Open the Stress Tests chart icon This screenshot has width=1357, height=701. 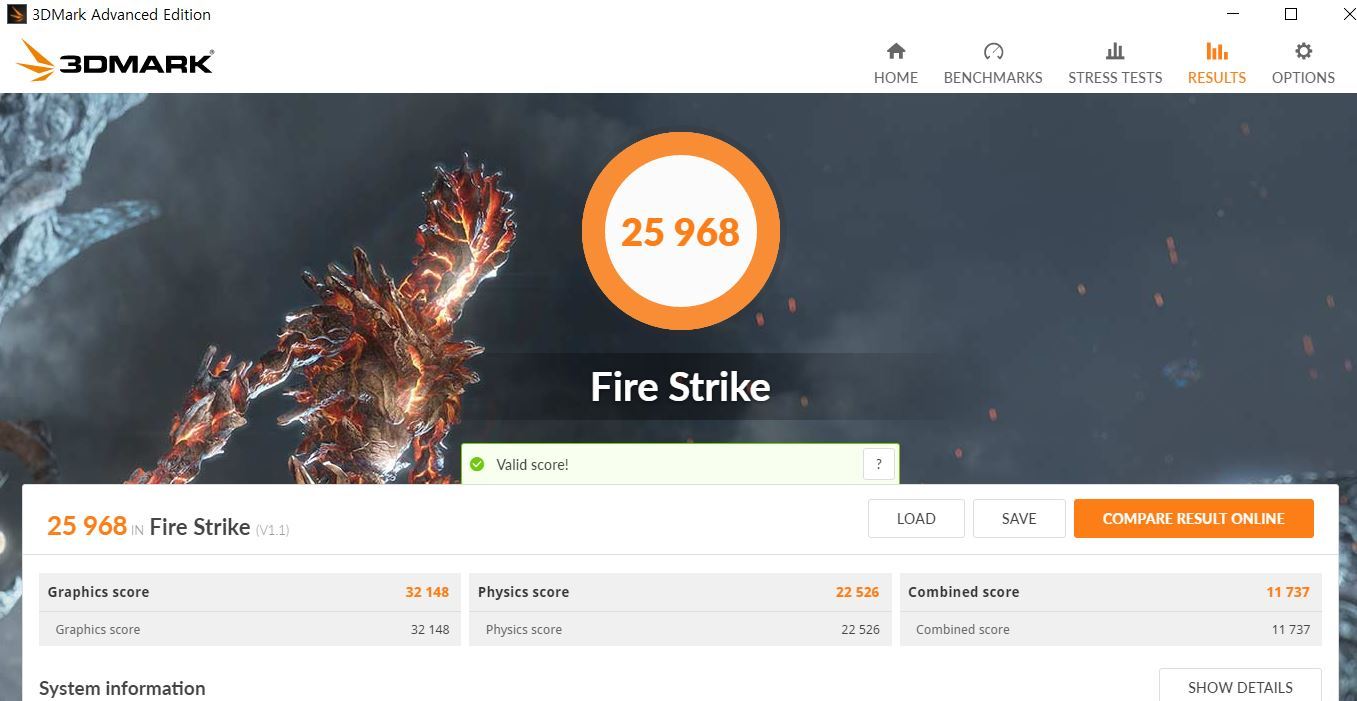click(1115, 51)
